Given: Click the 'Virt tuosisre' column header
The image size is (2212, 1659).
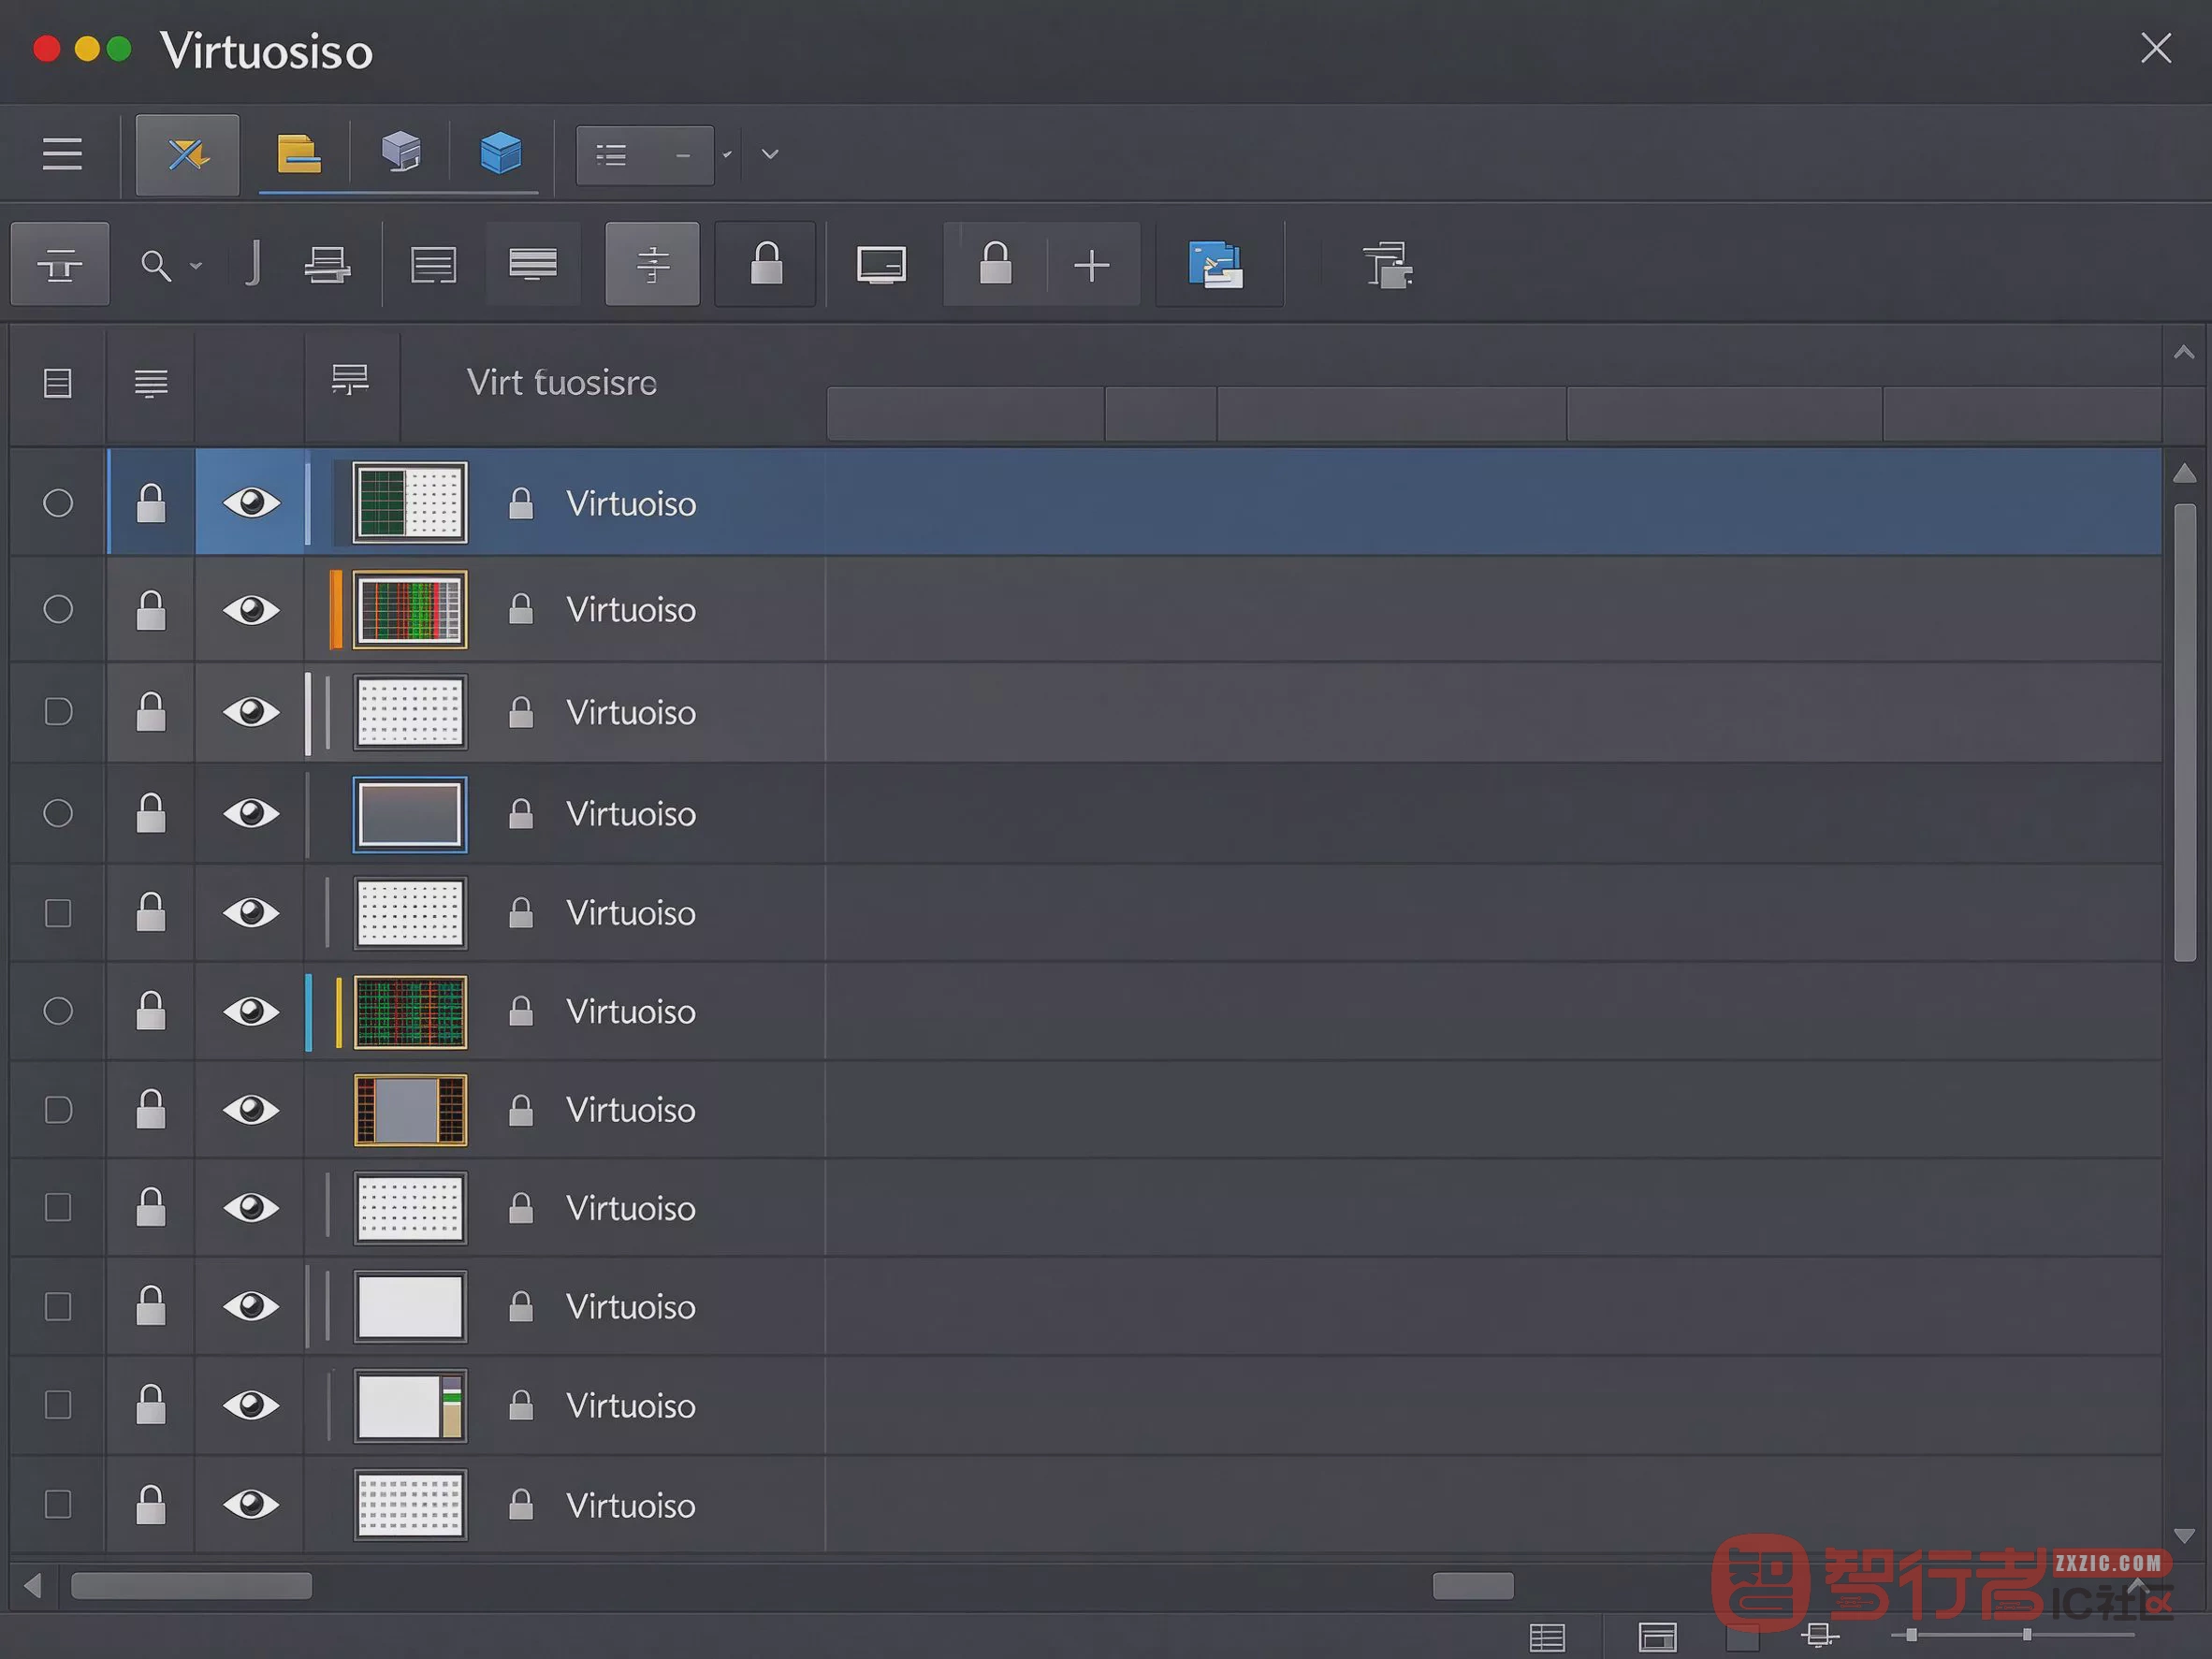Looking at the screenshot, I should (x=561, y=382).
